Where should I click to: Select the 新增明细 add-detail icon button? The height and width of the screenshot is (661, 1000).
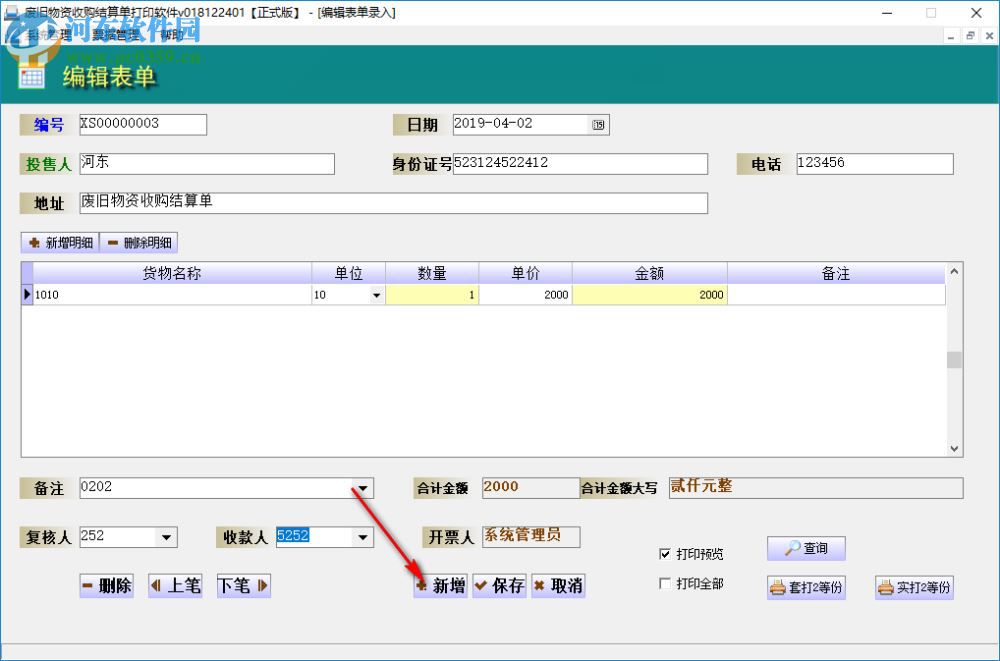32,242
